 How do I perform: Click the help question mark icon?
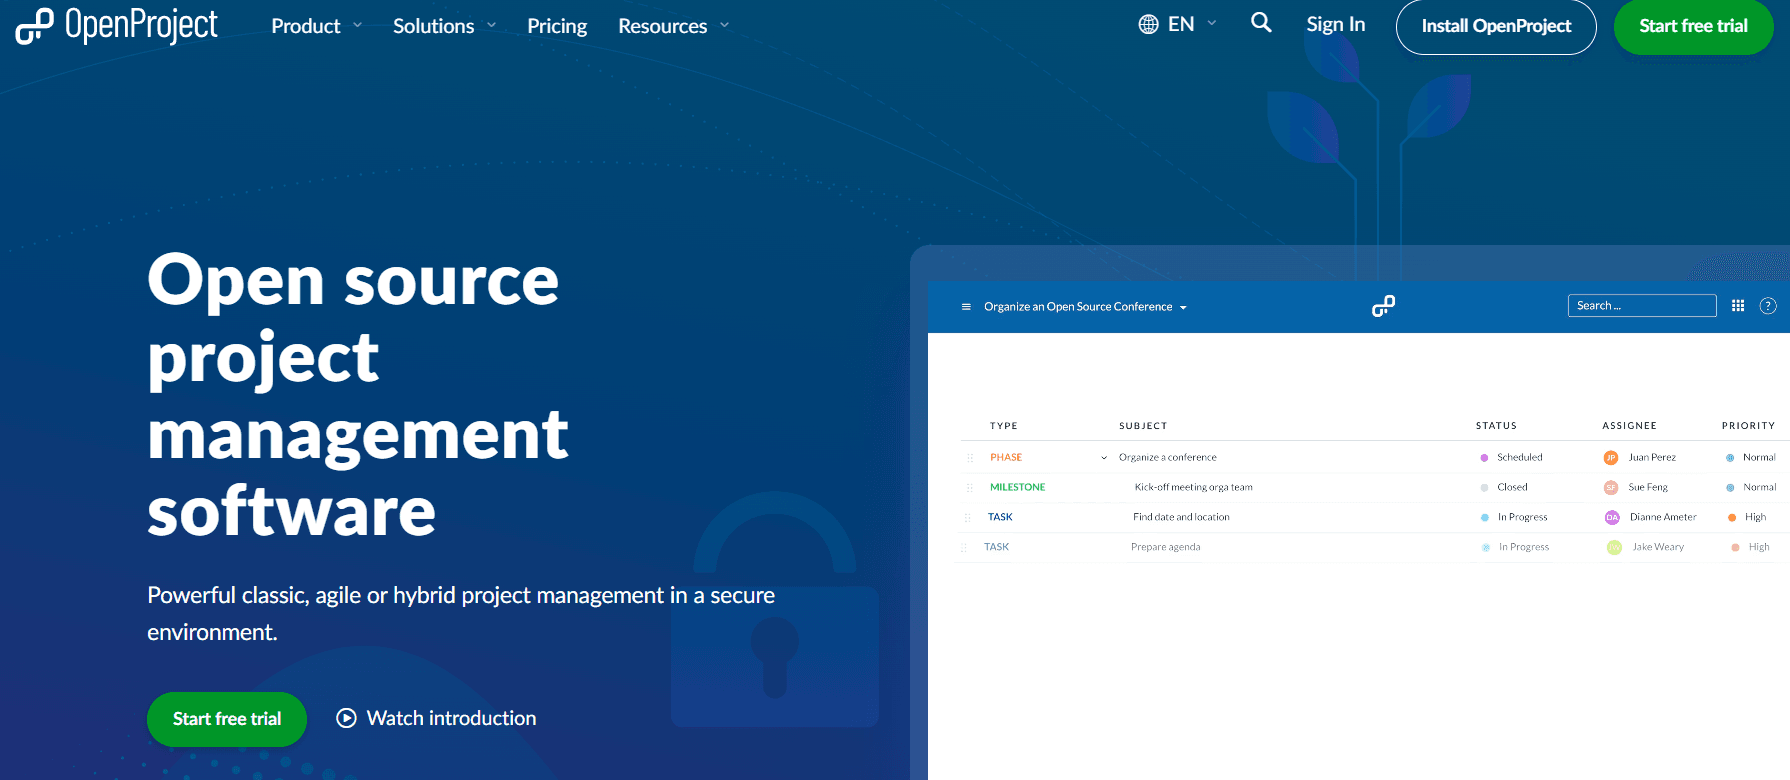1768,306
